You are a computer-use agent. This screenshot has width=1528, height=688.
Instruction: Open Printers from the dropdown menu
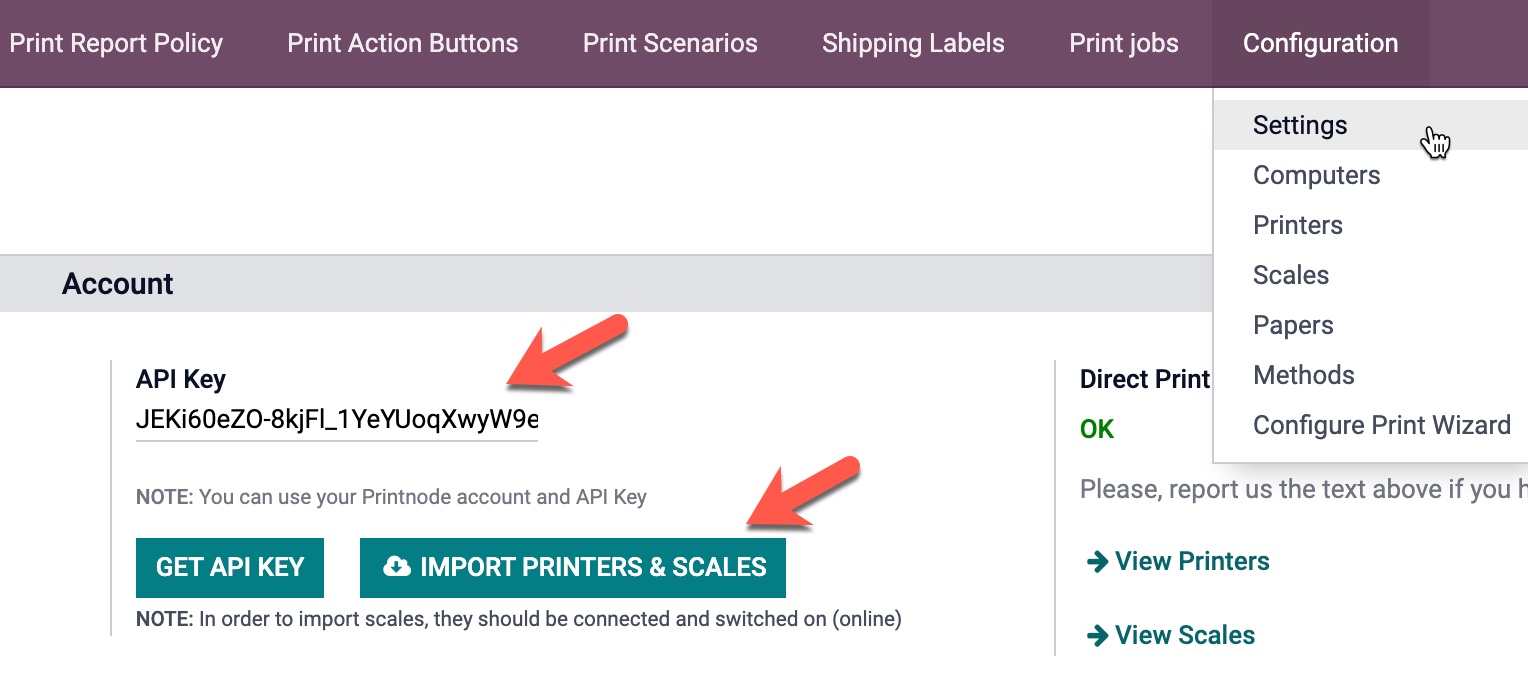pos(1297,225)
